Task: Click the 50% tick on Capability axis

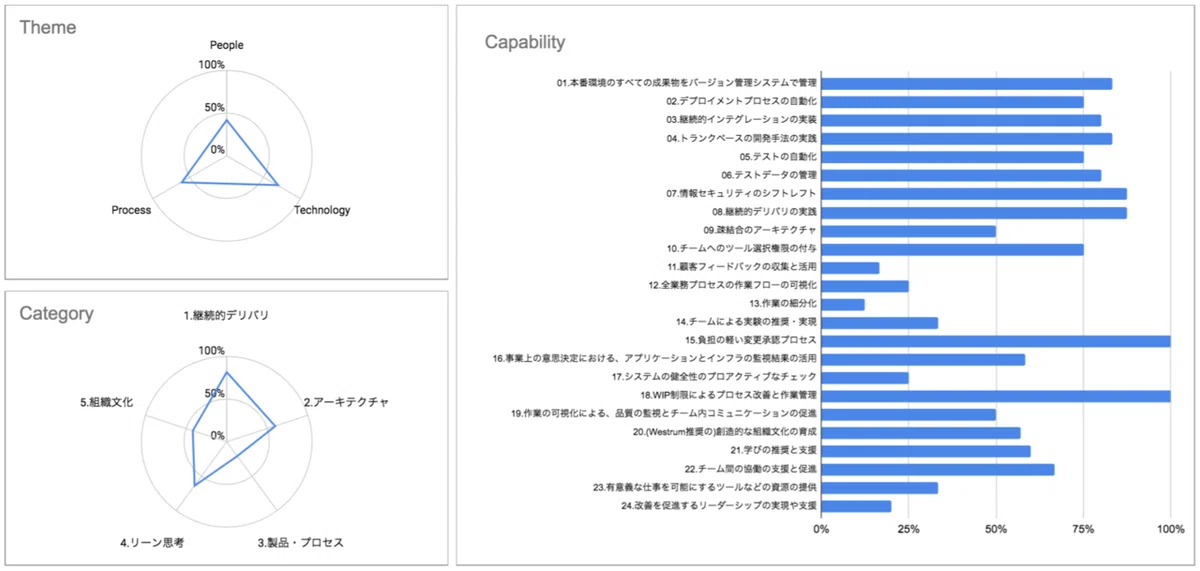Action: coord(996,527)
